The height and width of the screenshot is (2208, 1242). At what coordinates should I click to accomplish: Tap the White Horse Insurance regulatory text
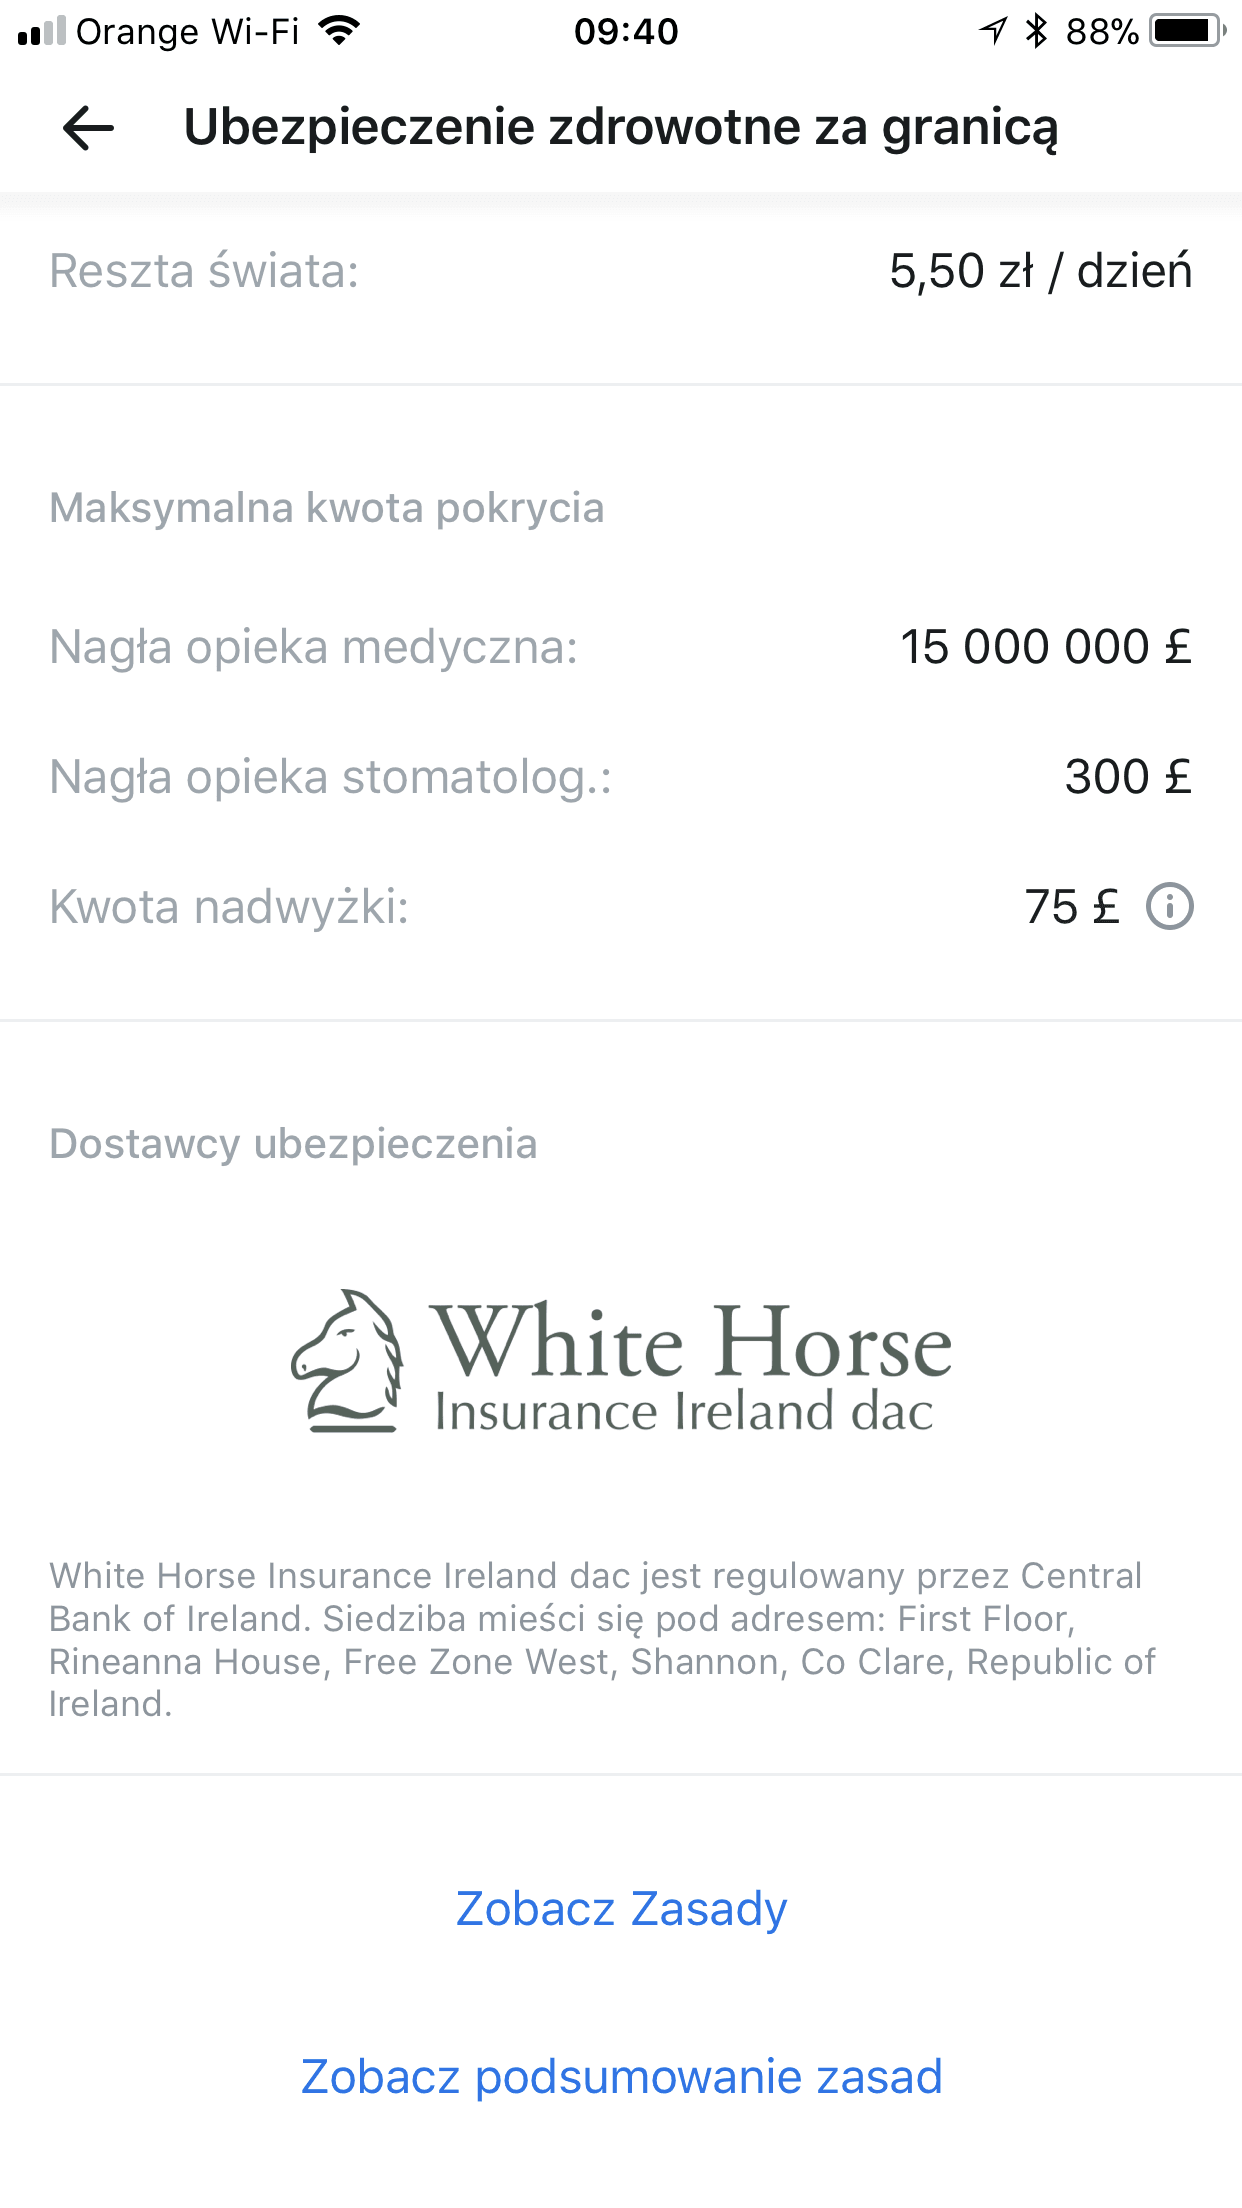603,1639
